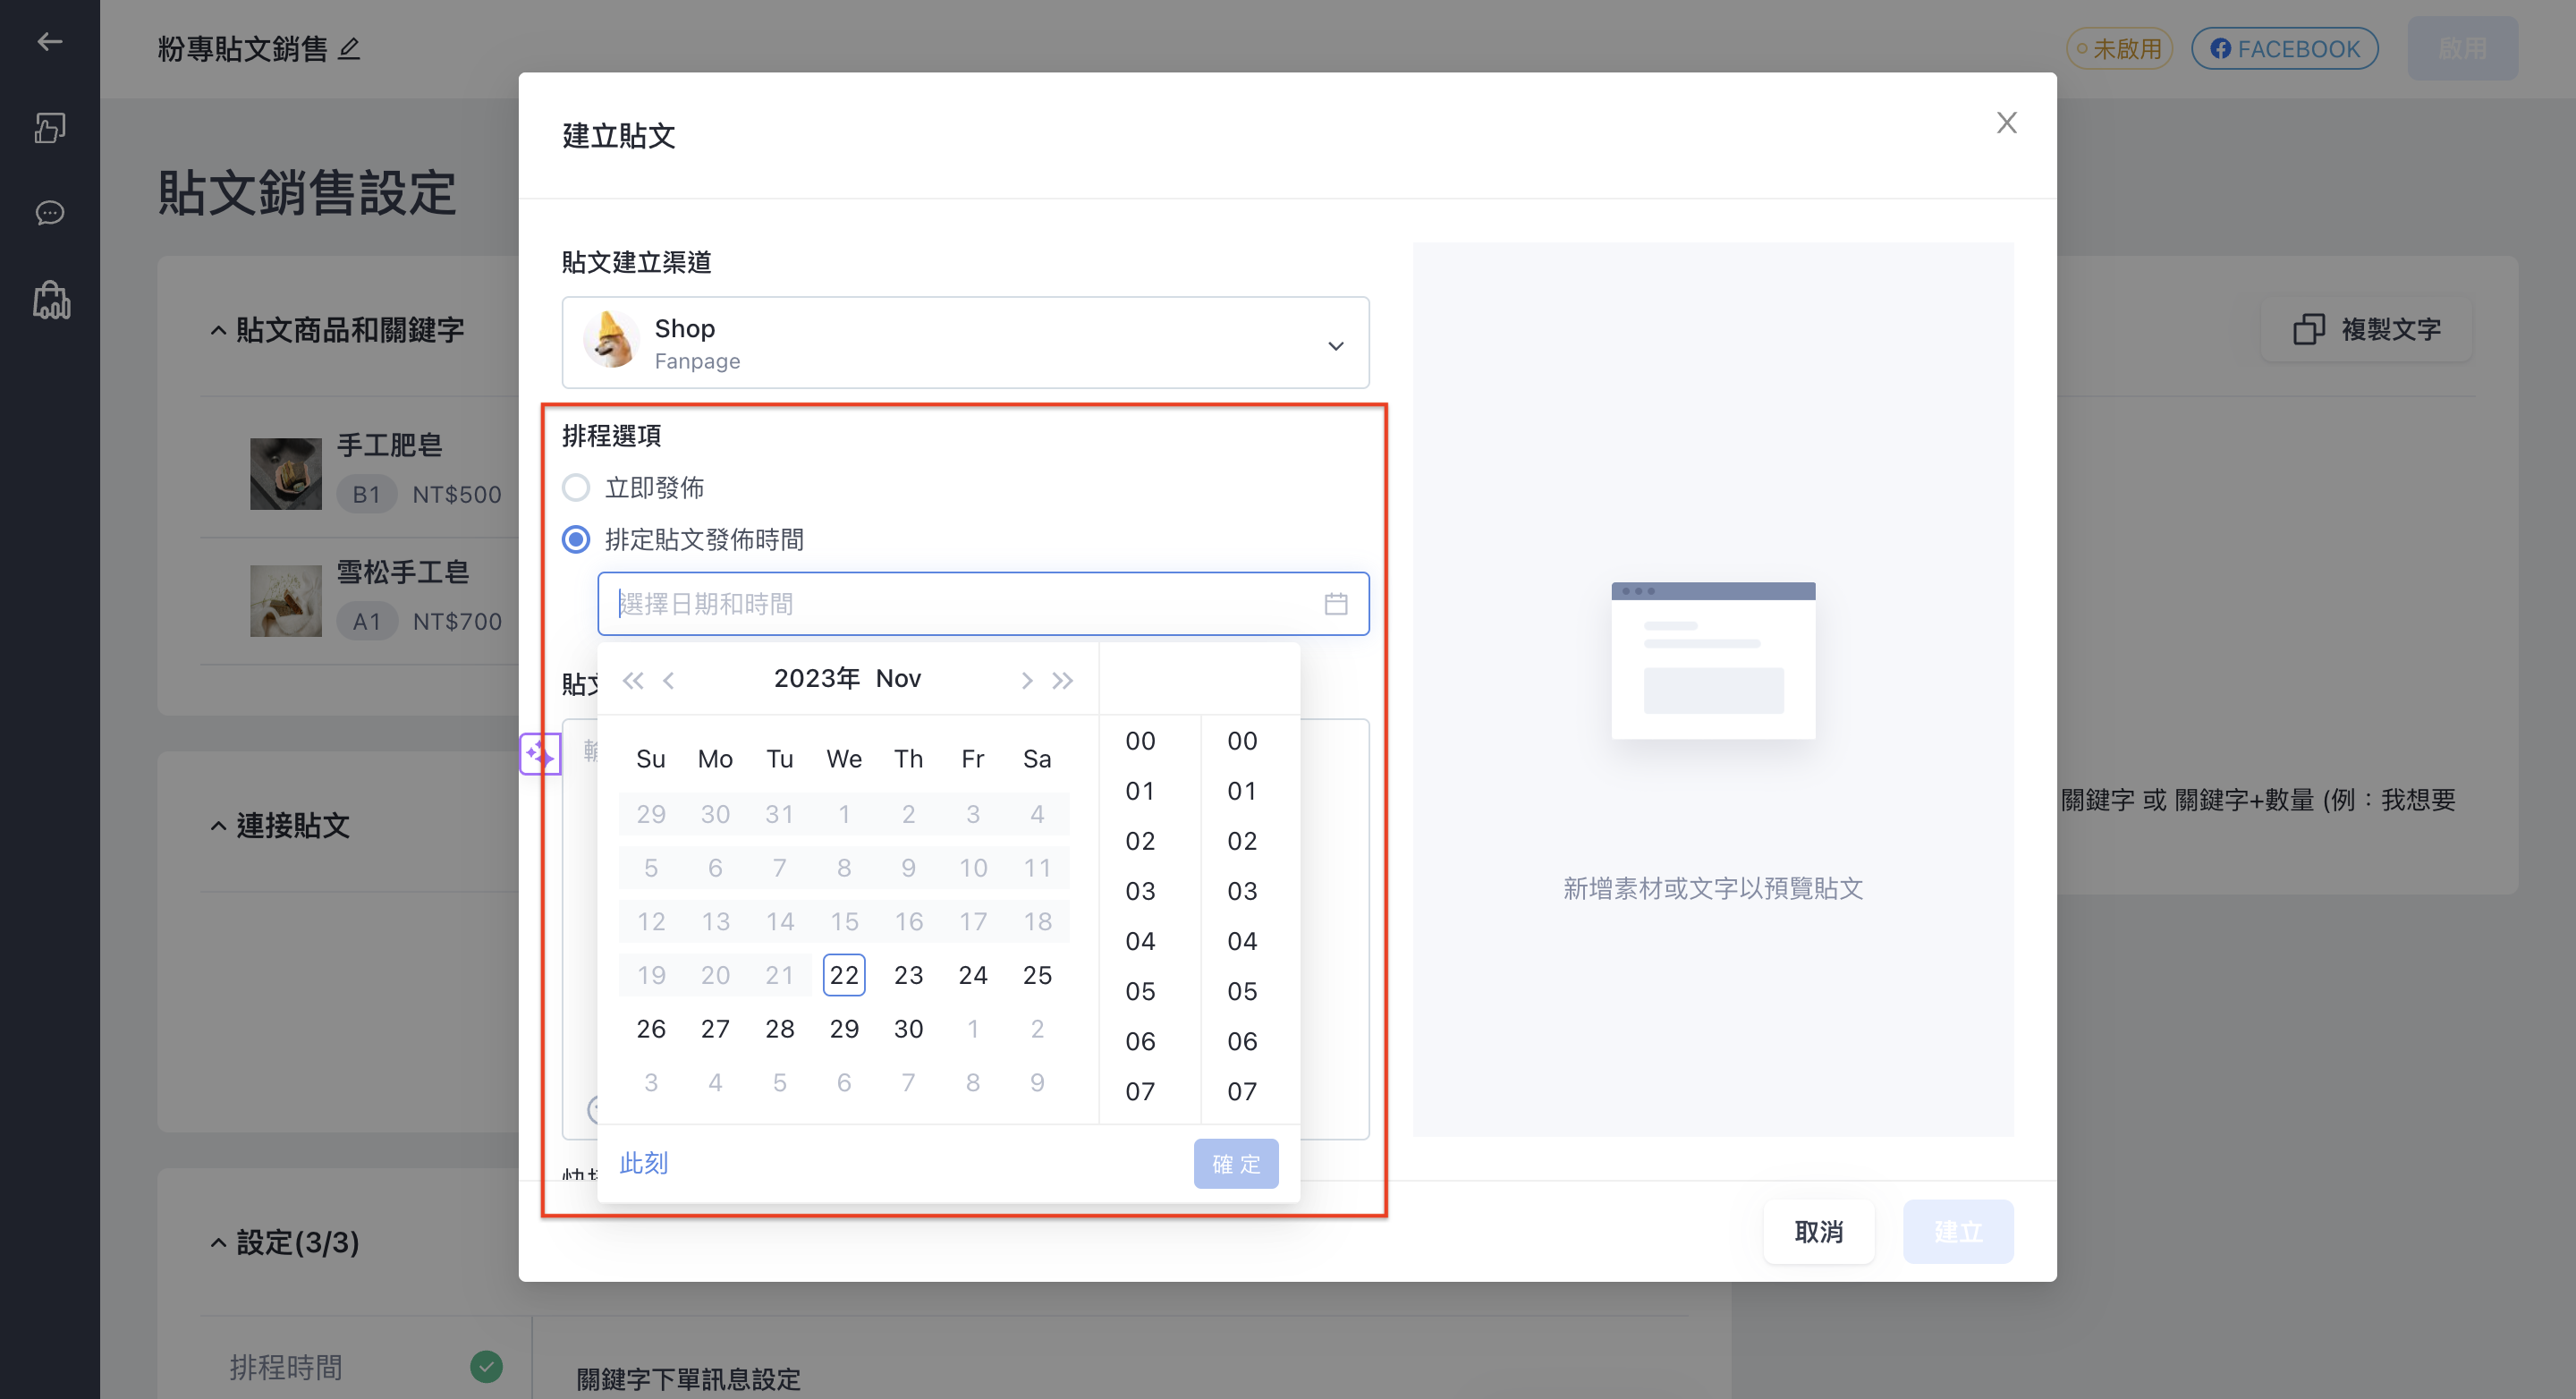The height and width of the screenshot is (1399, 2576).
Task: Click the 此刻 now link
Action: 643,1163
